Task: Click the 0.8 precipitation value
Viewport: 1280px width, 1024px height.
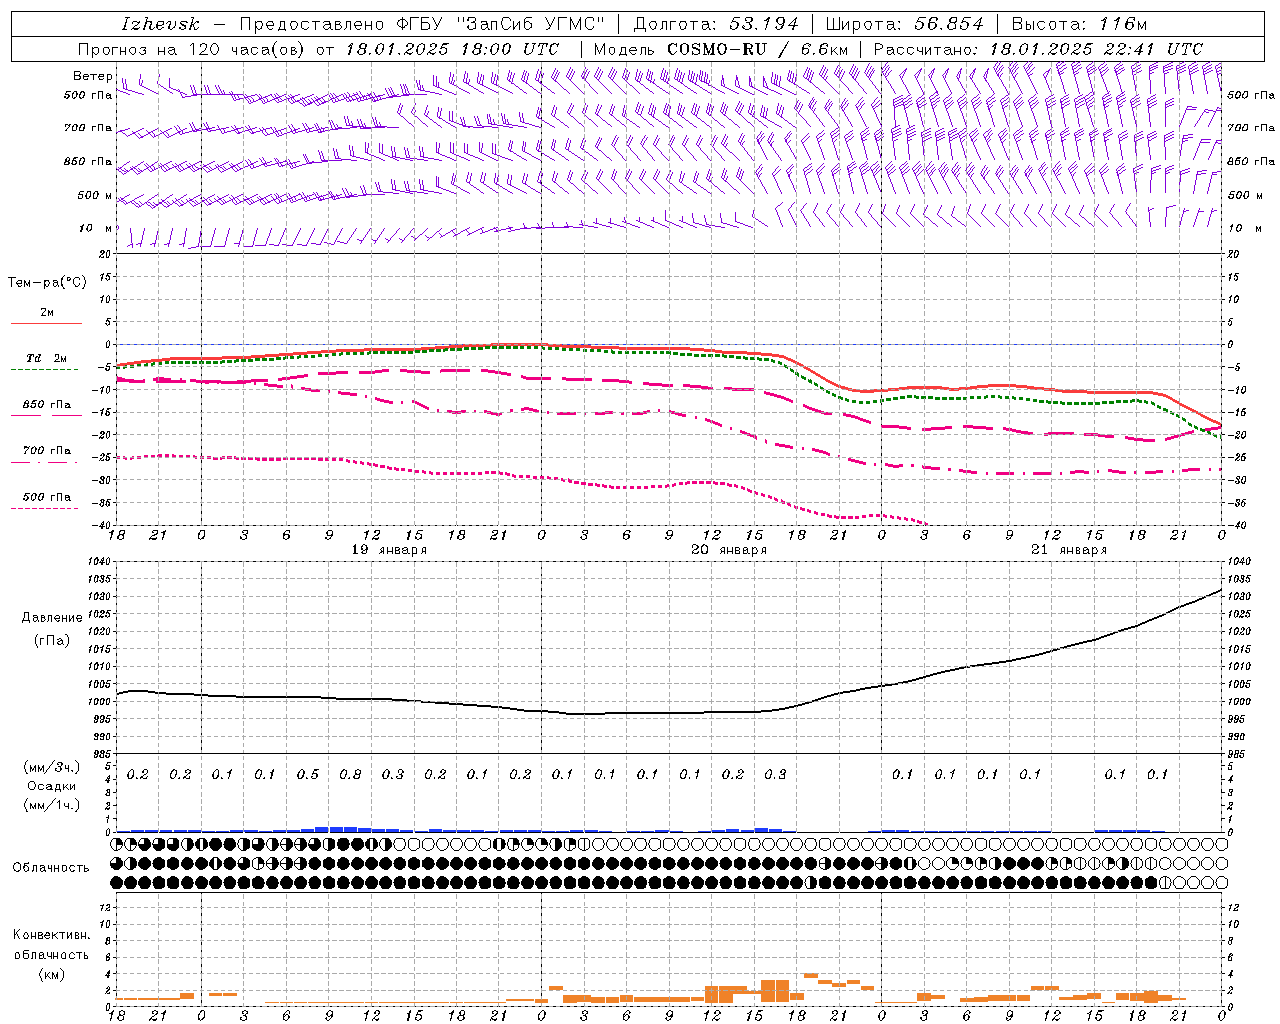Action: [350, 774]
